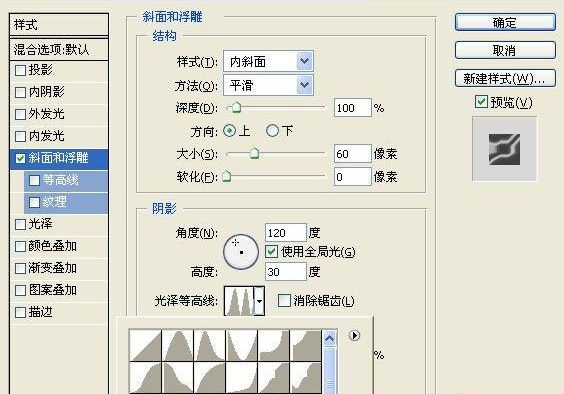Enable the 等高线 contour checkbox
The height and width of the screenshot is (394, 564).
pos(35,180)
